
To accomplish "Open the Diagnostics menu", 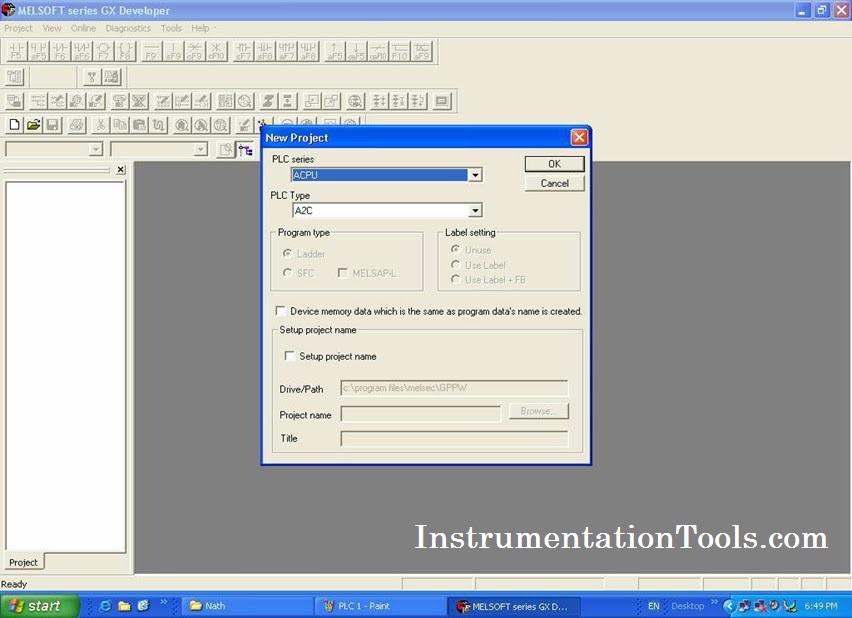I will [128, 28].
